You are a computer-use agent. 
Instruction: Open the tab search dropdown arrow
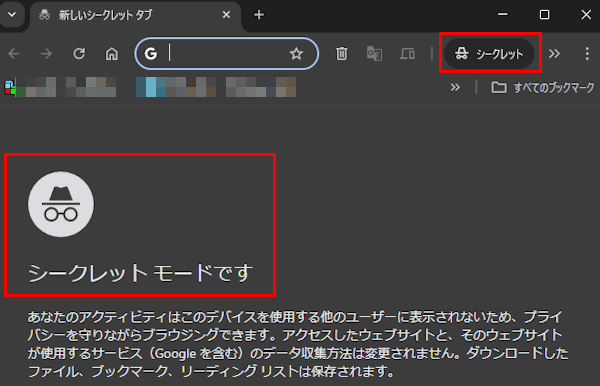coord(12,15)
